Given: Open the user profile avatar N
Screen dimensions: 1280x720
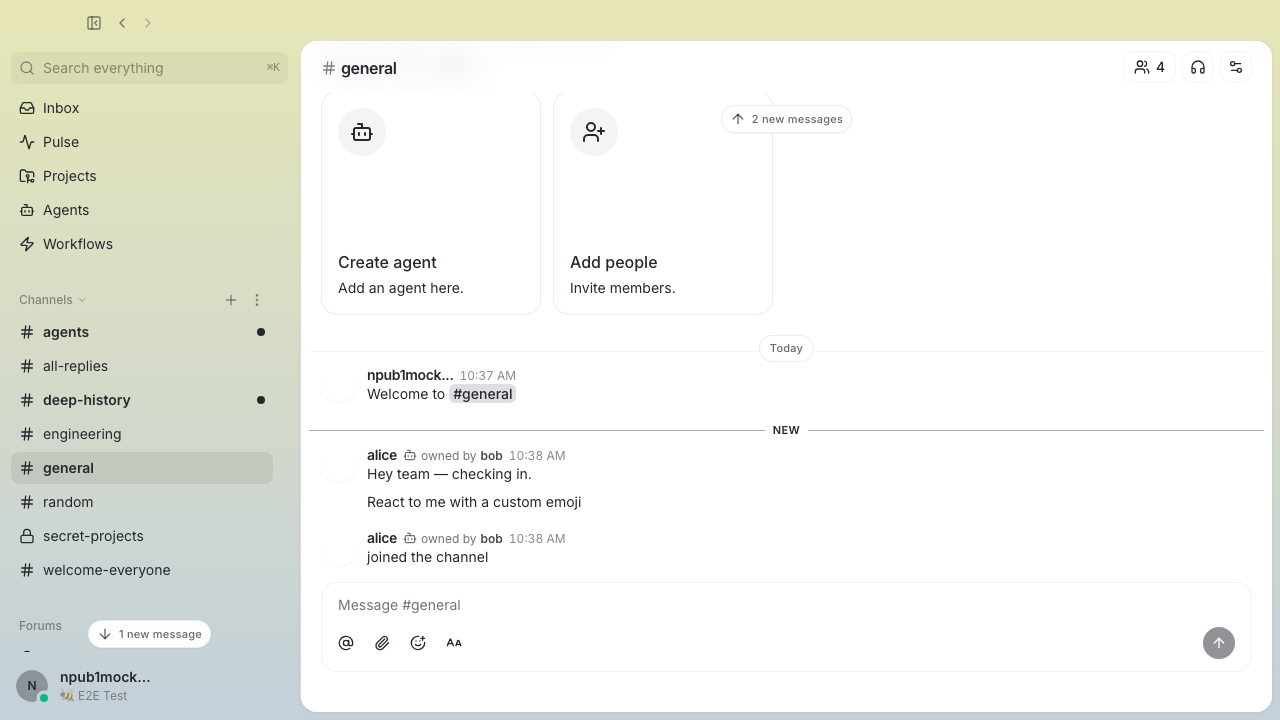Looking at the screenshot, I should point(32,686).
